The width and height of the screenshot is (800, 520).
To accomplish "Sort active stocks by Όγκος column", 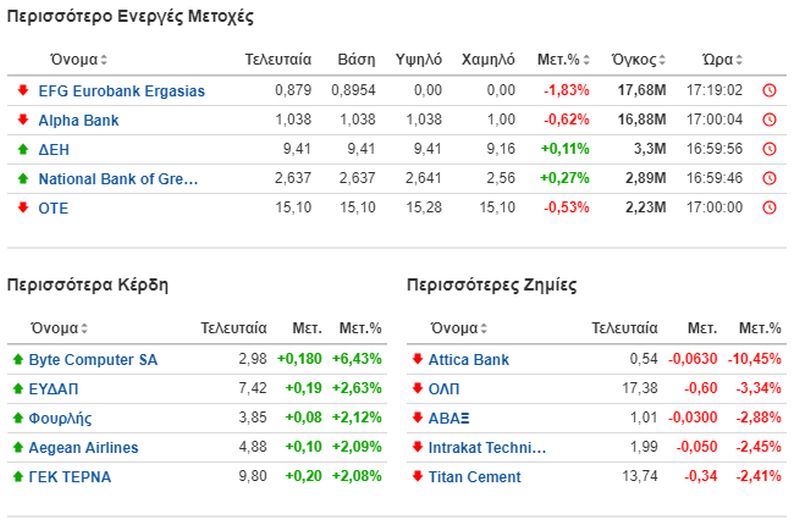I will tap(639, 60).
